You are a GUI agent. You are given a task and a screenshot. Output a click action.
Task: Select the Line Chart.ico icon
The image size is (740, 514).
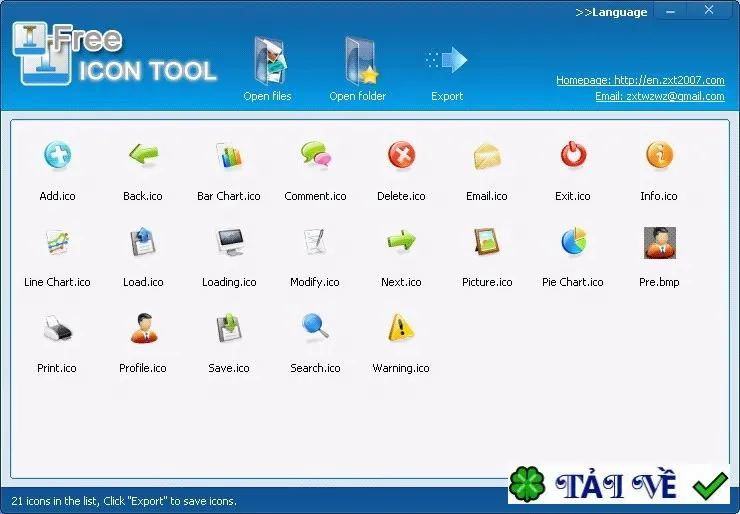(x=58, y=242)
